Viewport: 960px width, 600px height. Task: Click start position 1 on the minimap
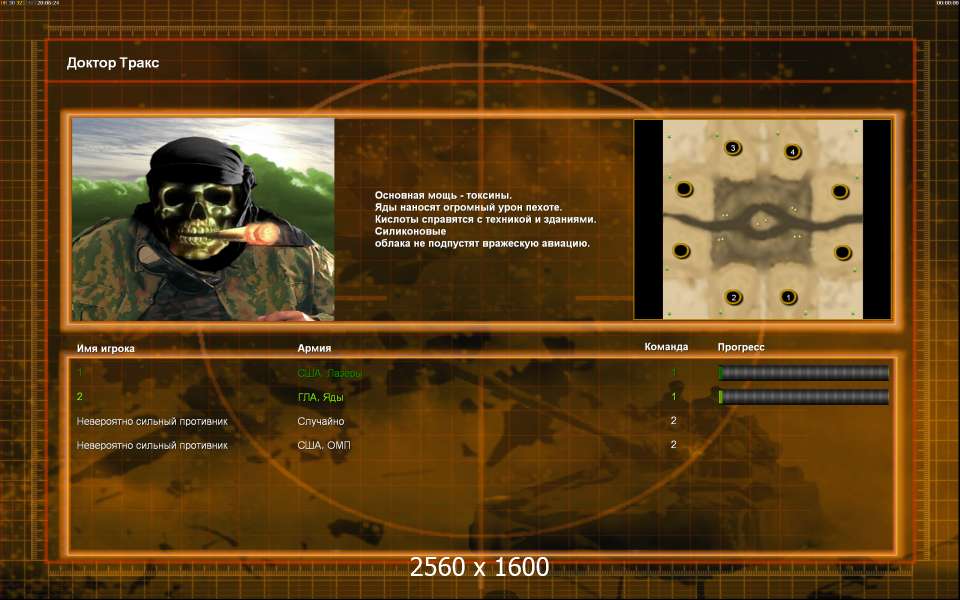pyautogui.click(x=789, y=297)
